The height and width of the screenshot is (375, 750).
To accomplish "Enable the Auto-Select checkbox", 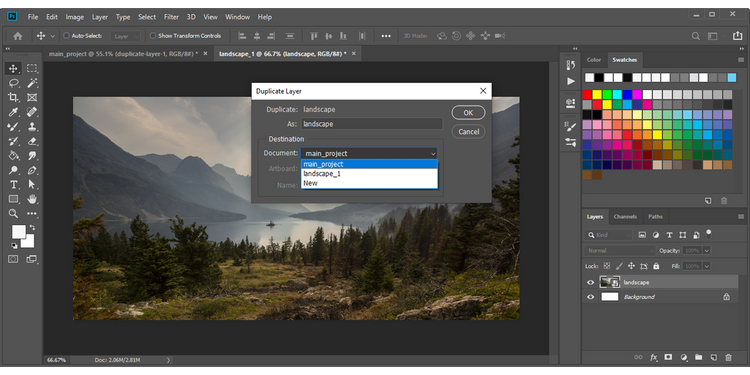I will click(x=66, y=36).
